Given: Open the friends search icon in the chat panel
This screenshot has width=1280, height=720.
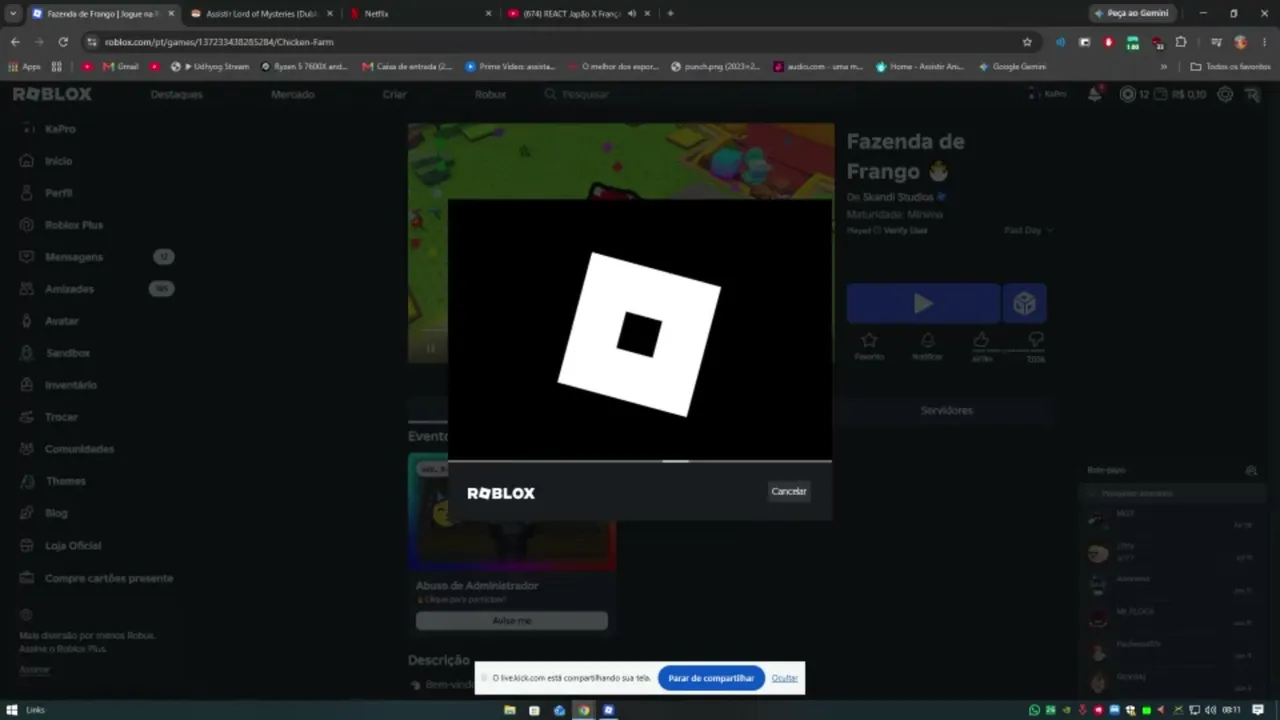Looking at the screenshot, I should [1250, 470].
